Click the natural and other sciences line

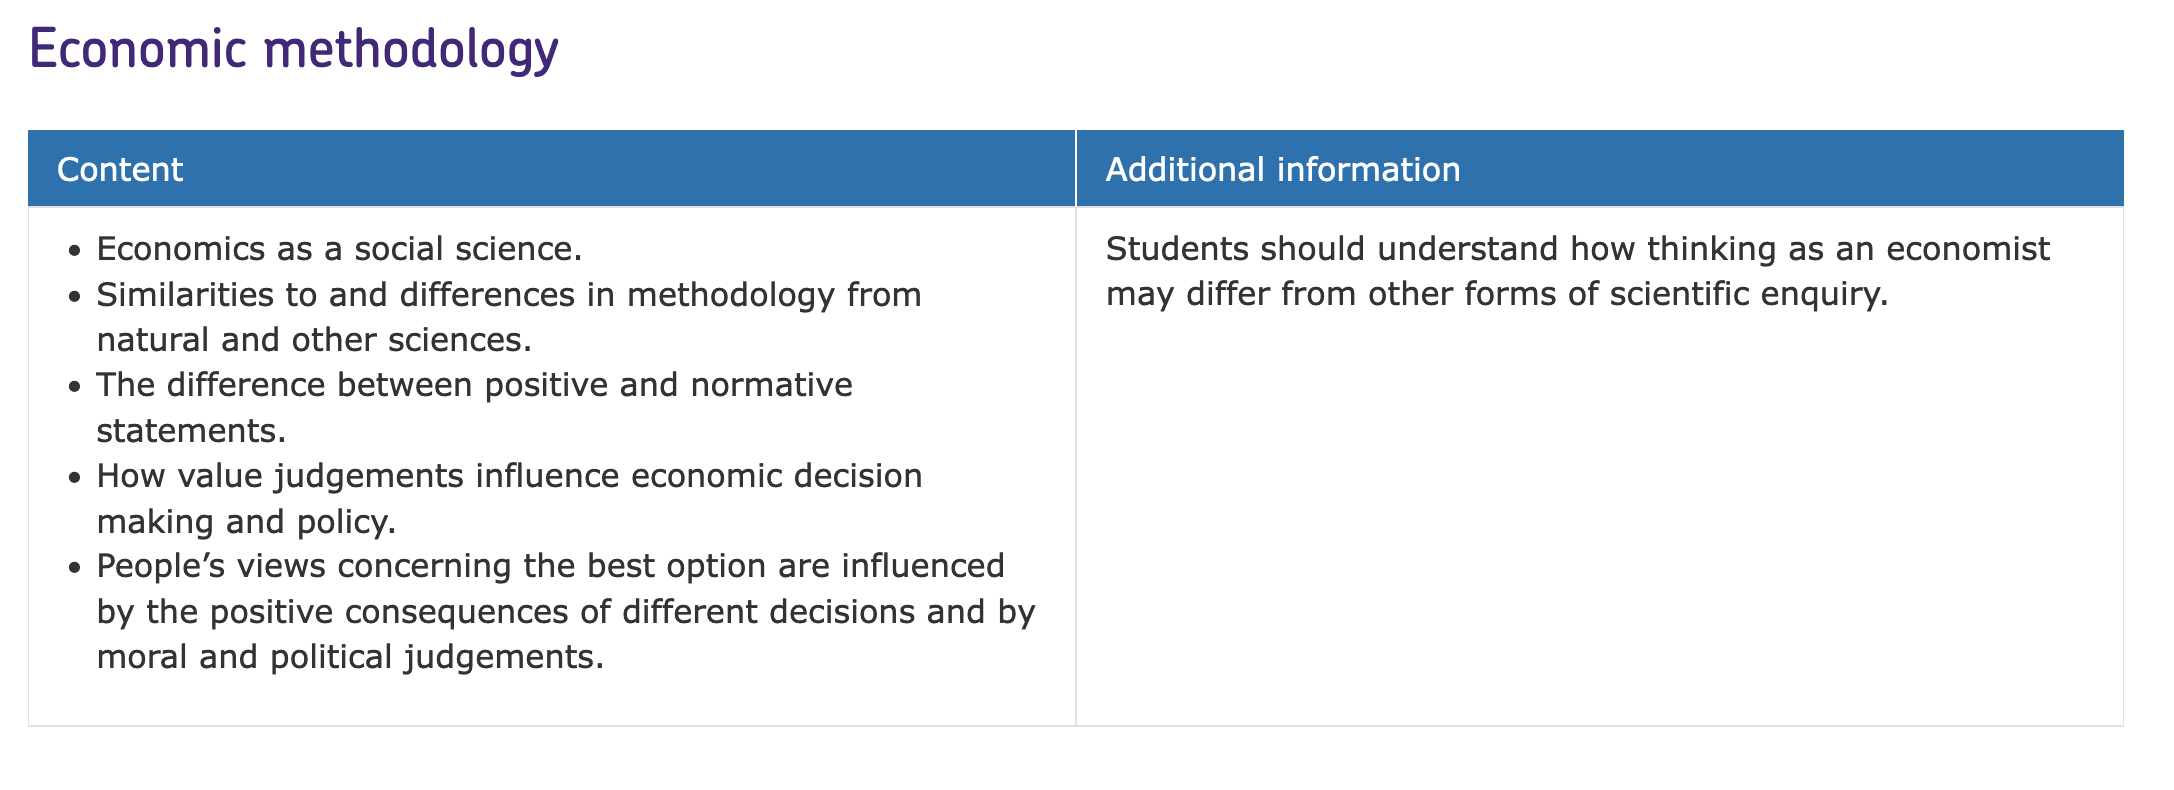[x=314, y=340]
